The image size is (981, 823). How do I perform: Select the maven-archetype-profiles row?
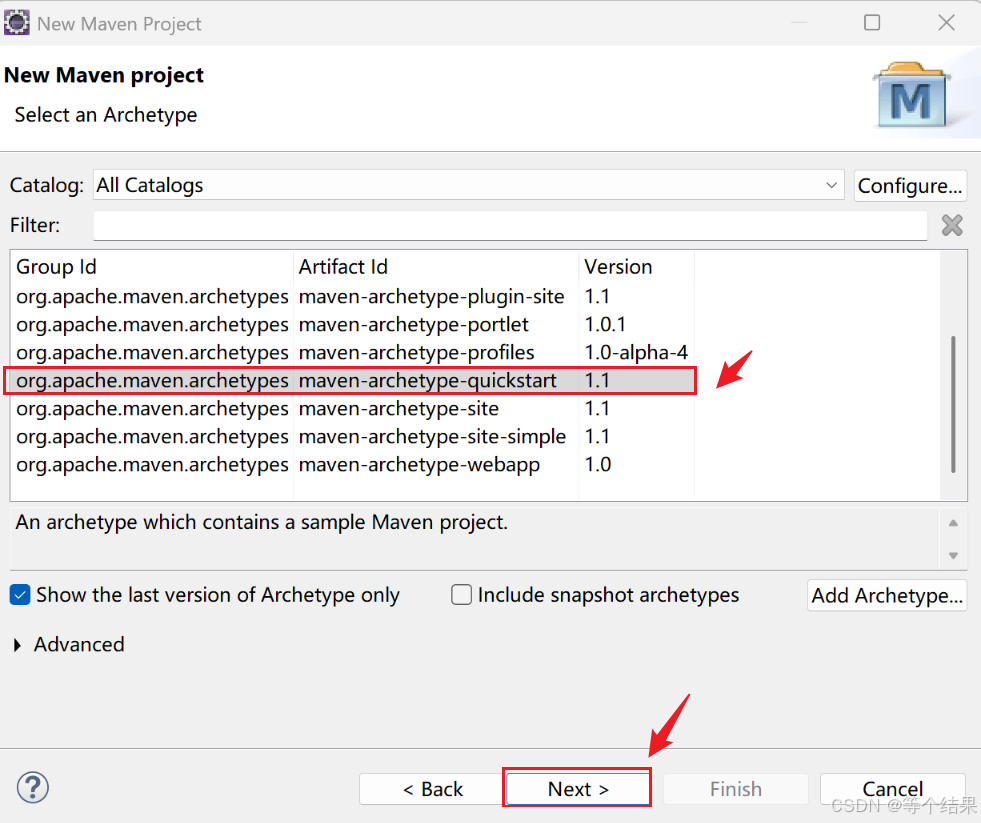[352, 352]
